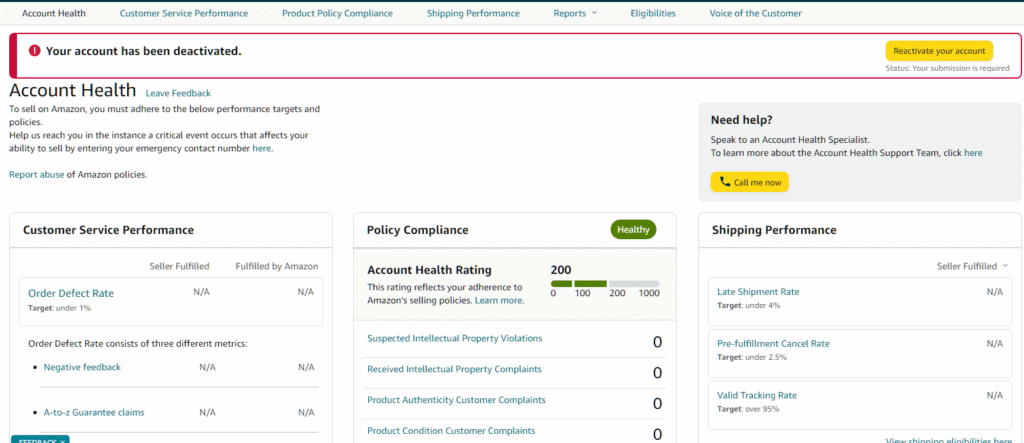This screenshot has width=1024, height=443.
Task: Open the Eligibilities tab
Action: [653, 13]
